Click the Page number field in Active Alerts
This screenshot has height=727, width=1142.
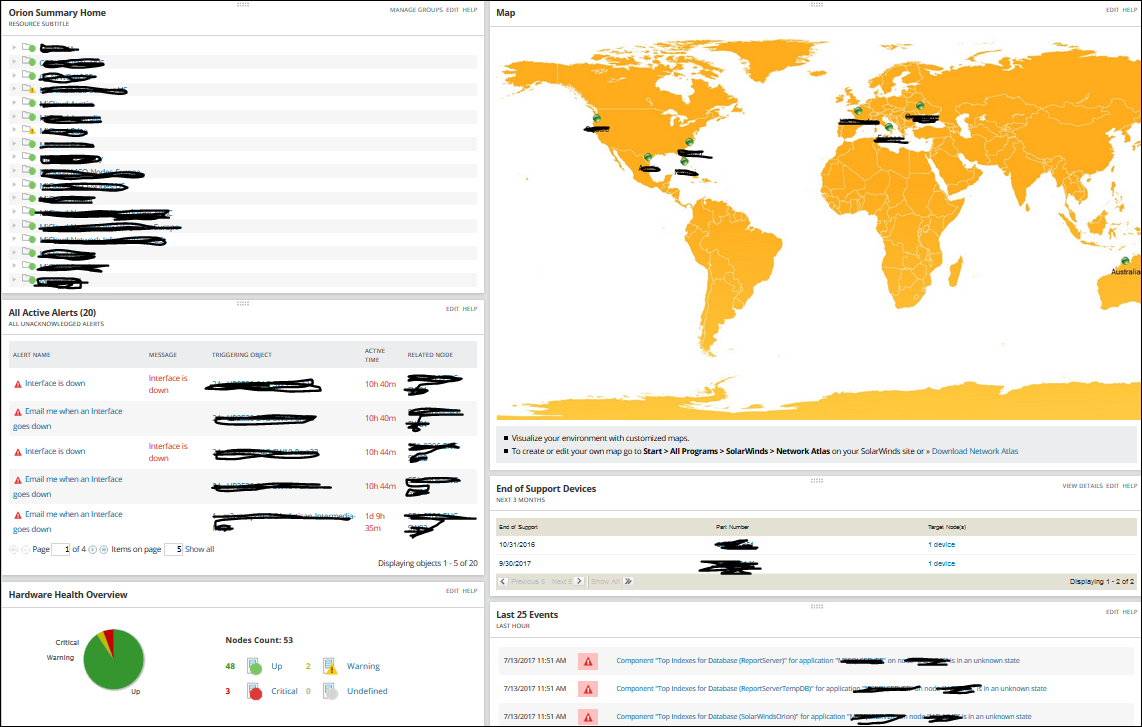(60, 549)
